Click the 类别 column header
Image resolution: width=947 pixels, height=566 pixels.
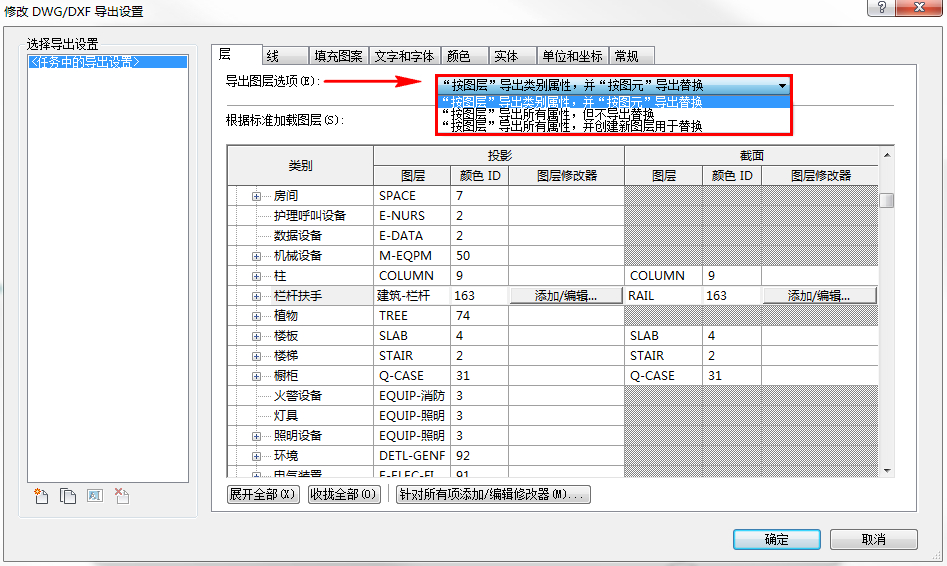click(x=301, y=166)
